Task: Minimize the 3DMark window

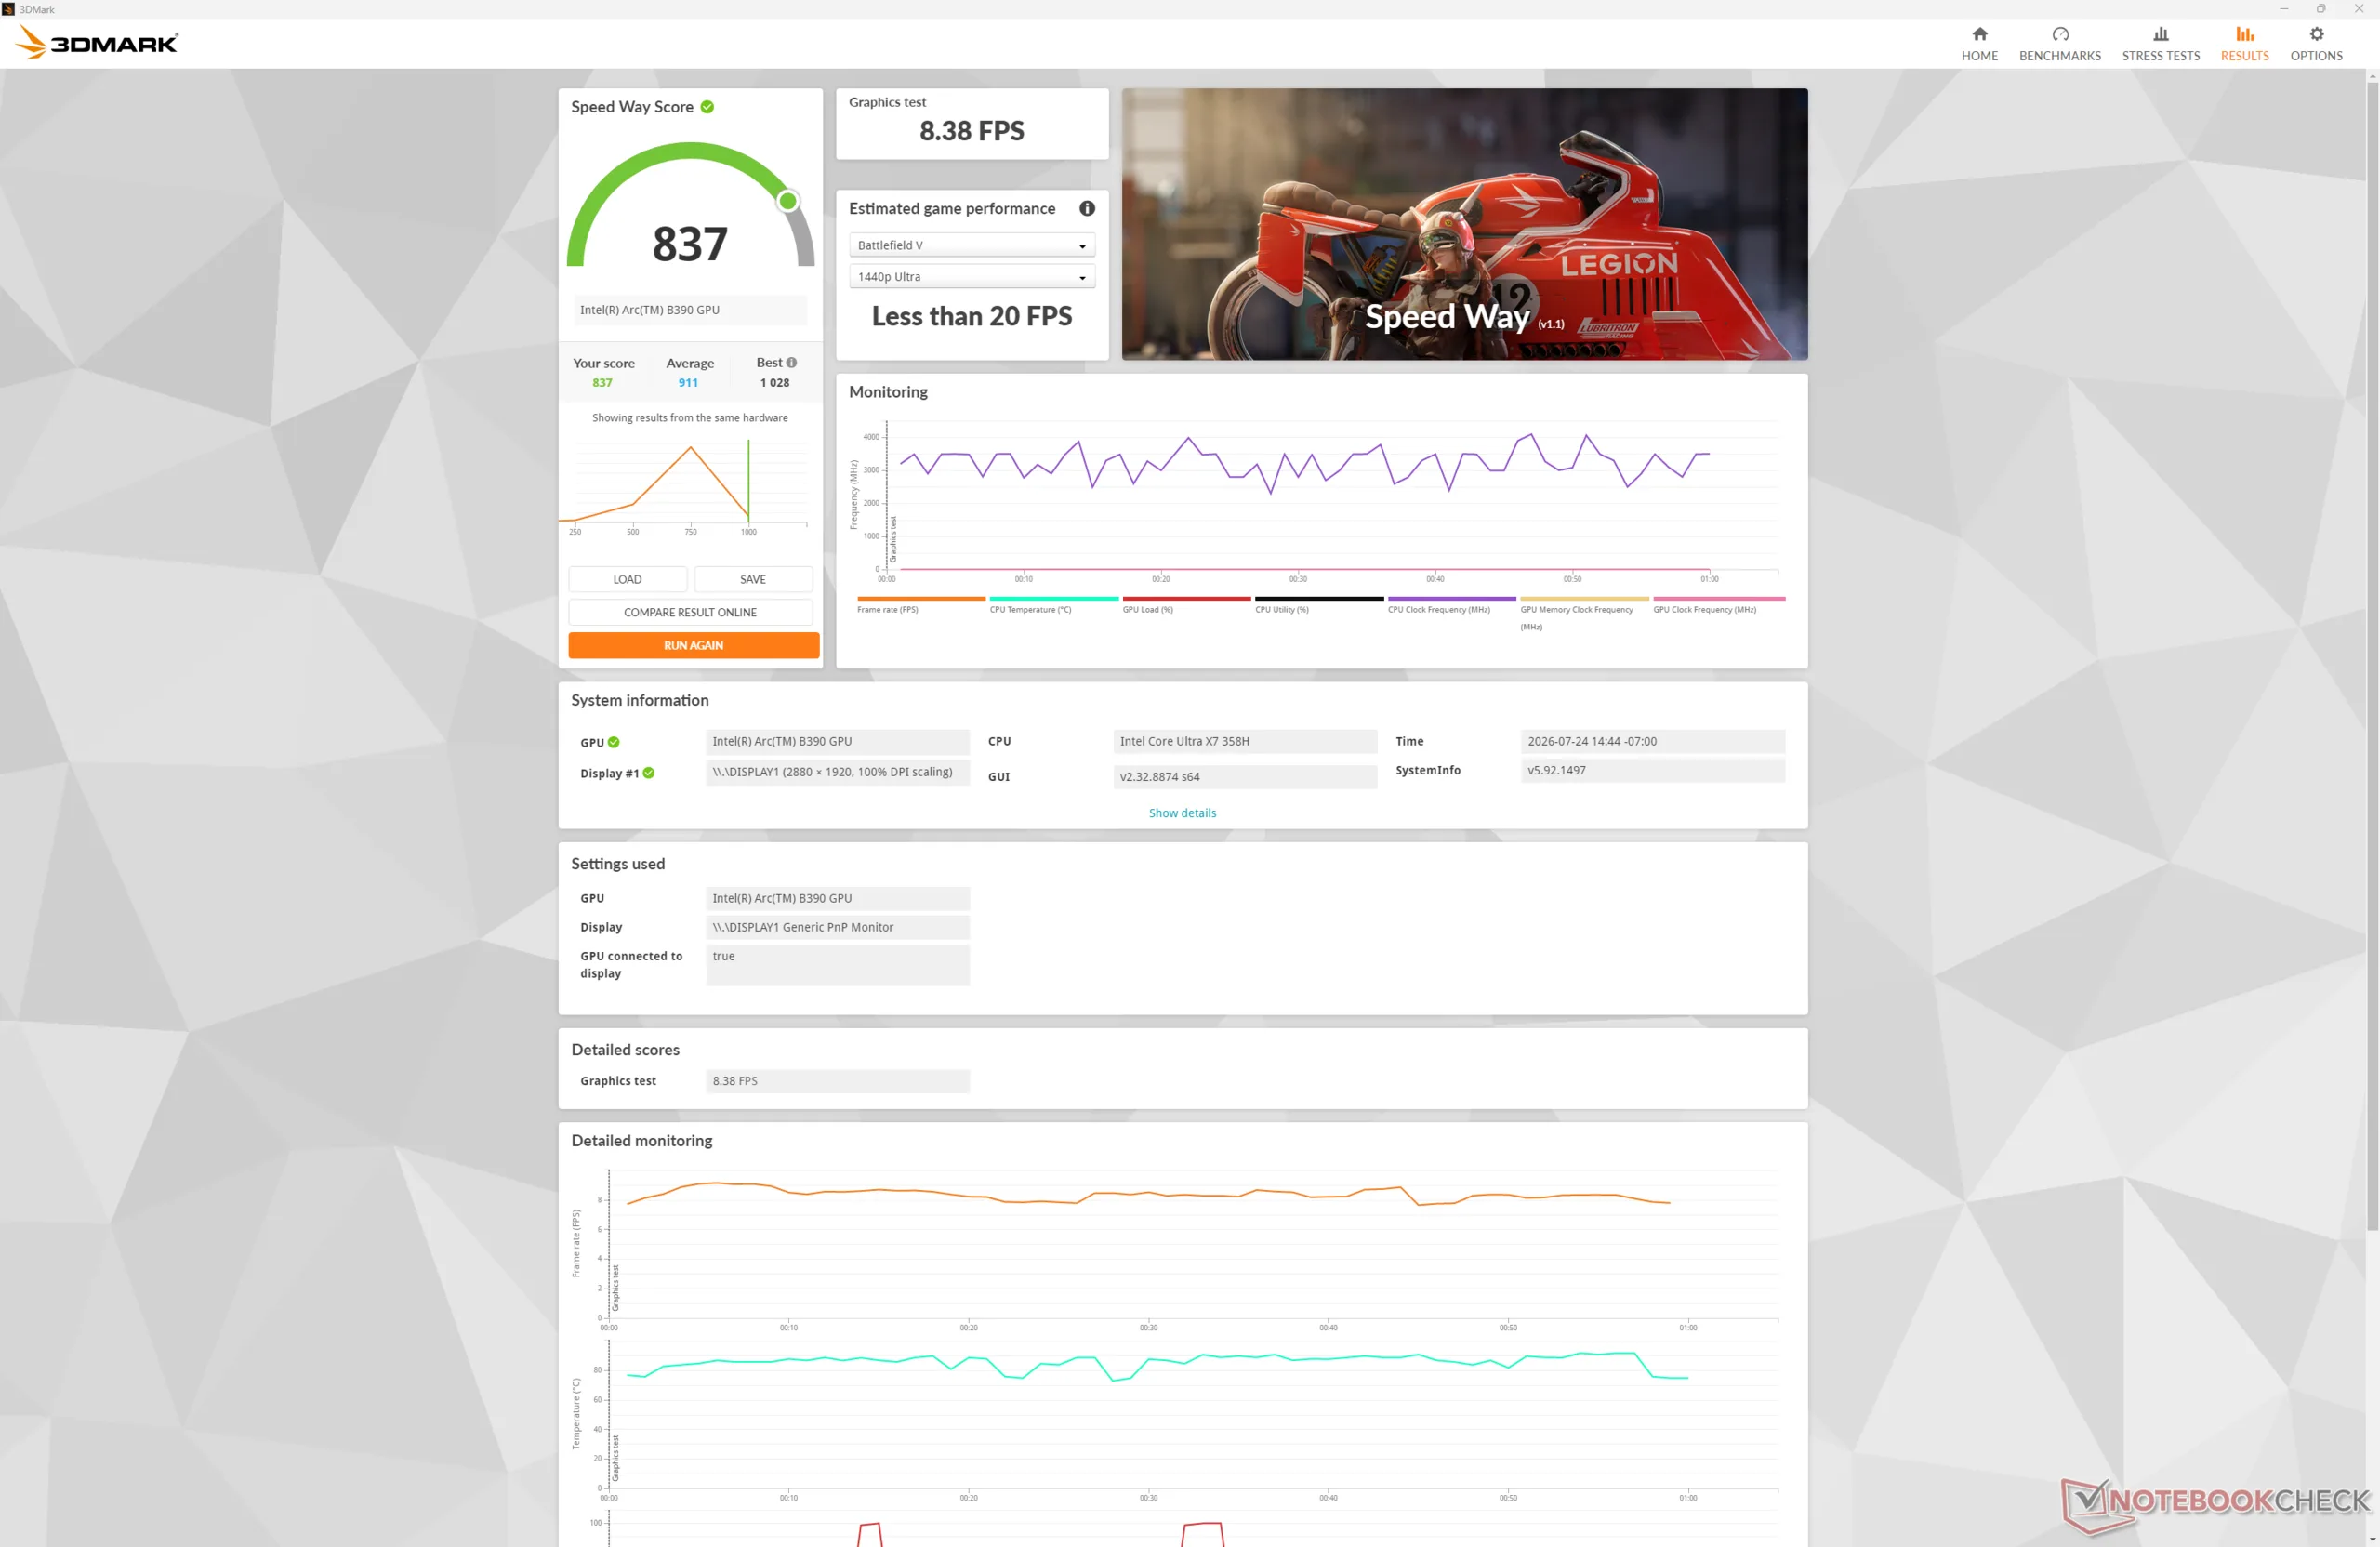Action: [2283, 9]
